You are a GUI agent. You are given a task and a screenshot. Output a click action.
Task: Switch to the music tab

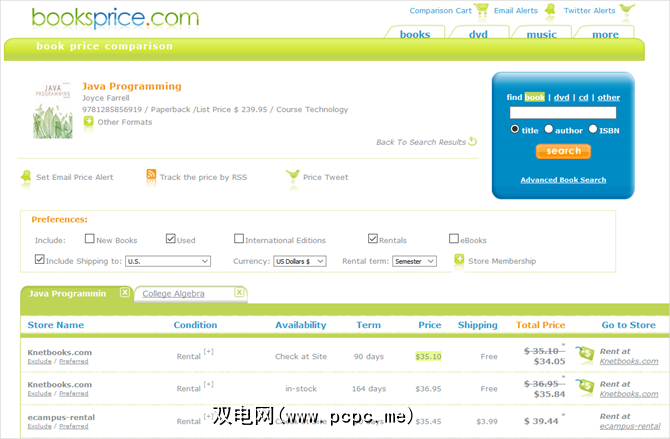tap(541, 33)
